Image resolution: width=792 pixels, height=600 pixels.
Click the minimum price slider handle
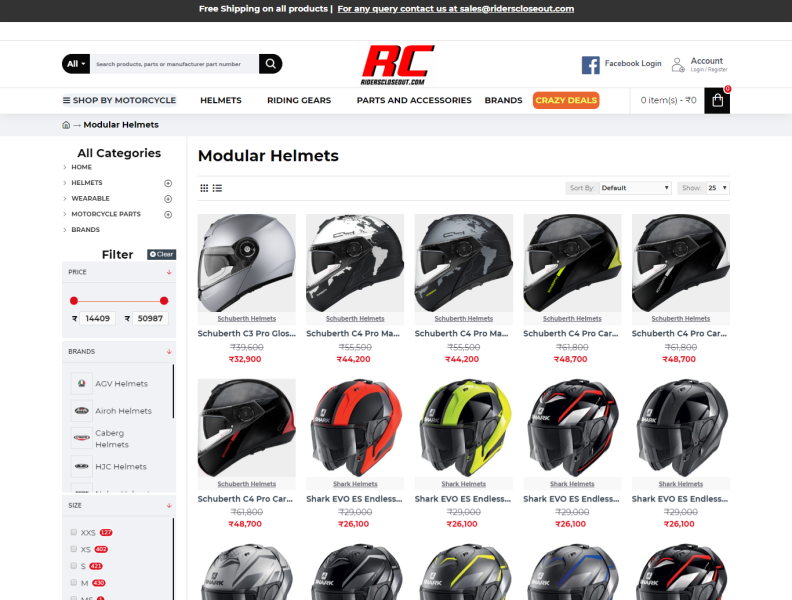(x=74, y=301)
